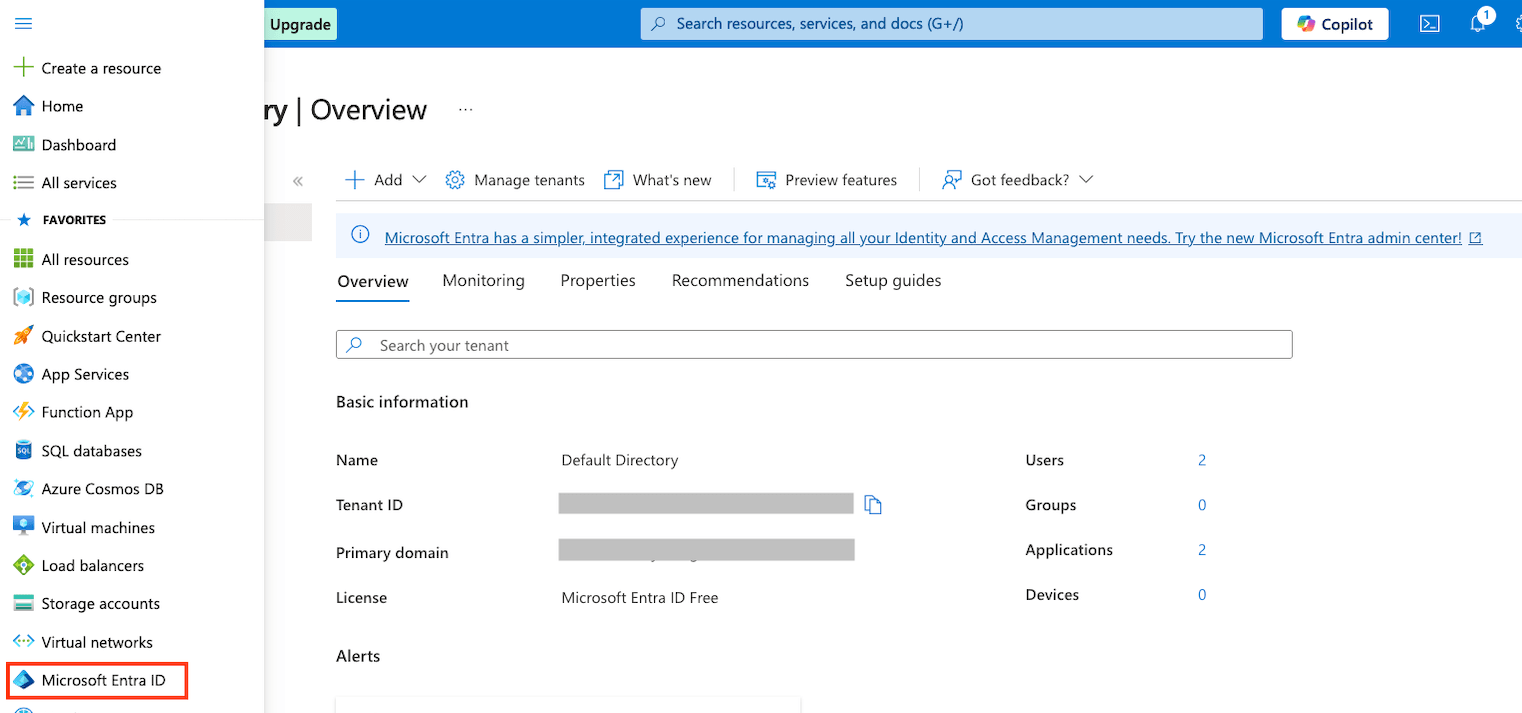The width and height of the screenshot is (1522, 713).
Task: Click the SQL databases icon
Action: tap(23, 451)
